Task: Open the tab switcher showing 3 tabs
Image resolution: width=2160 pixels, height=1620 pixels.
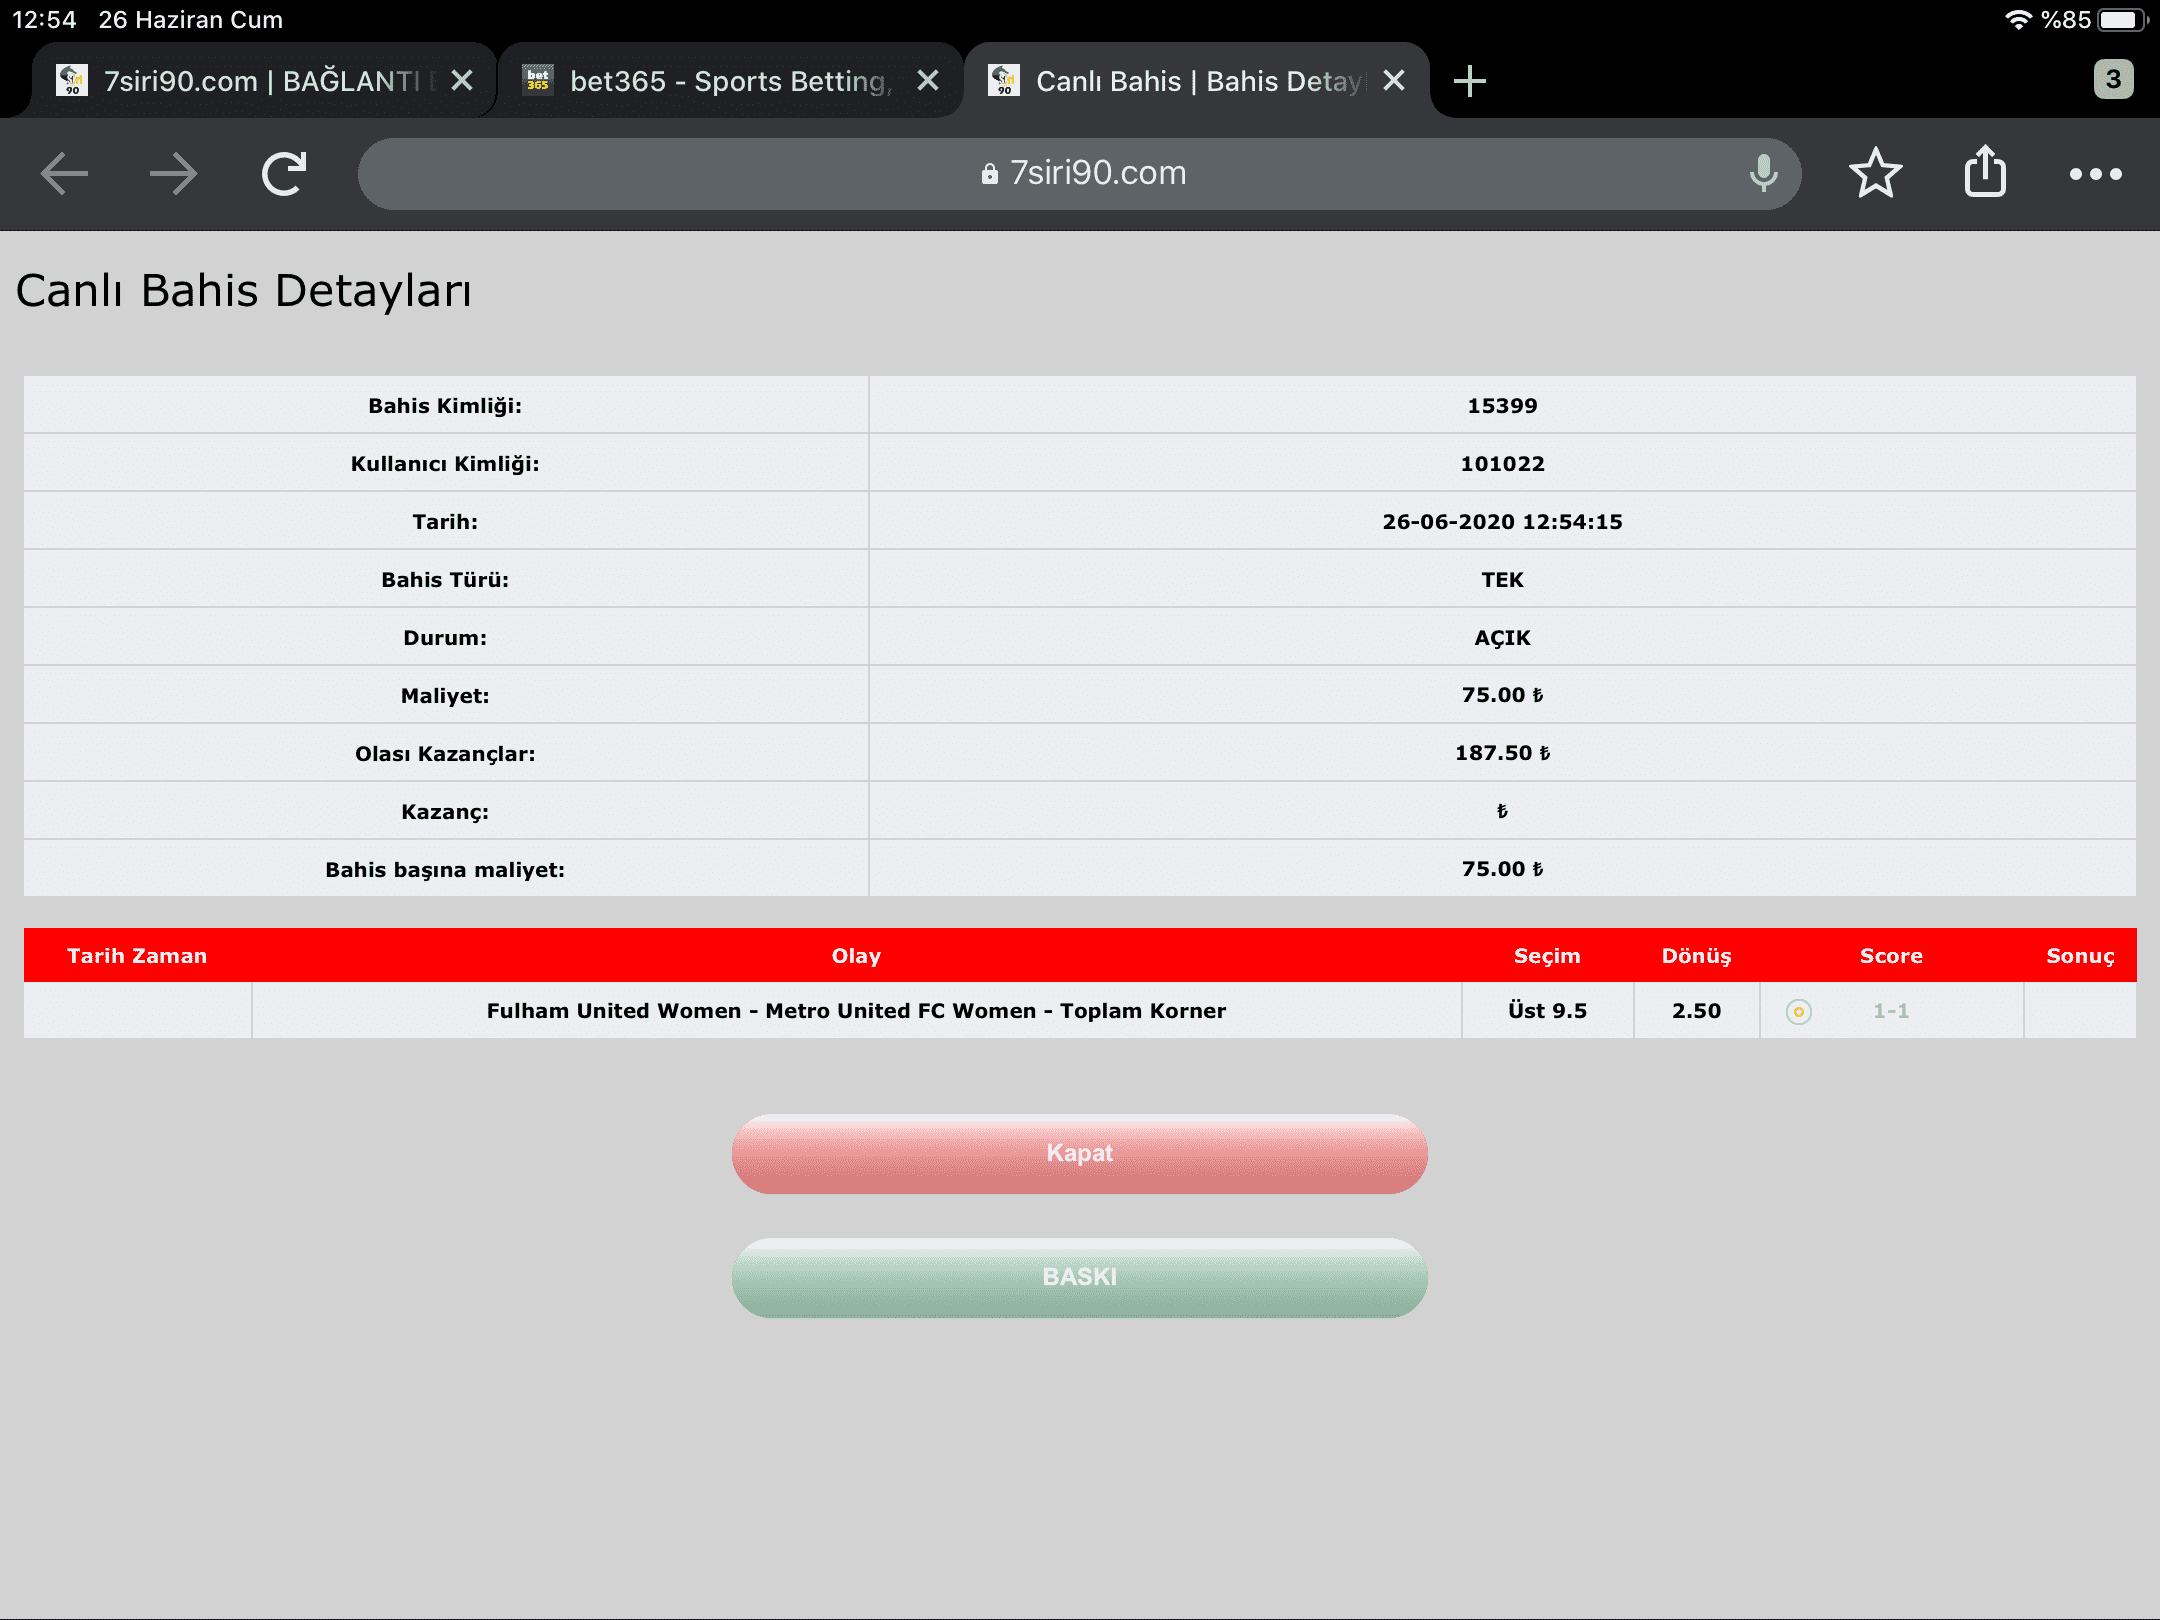Action: [2113, 79]
